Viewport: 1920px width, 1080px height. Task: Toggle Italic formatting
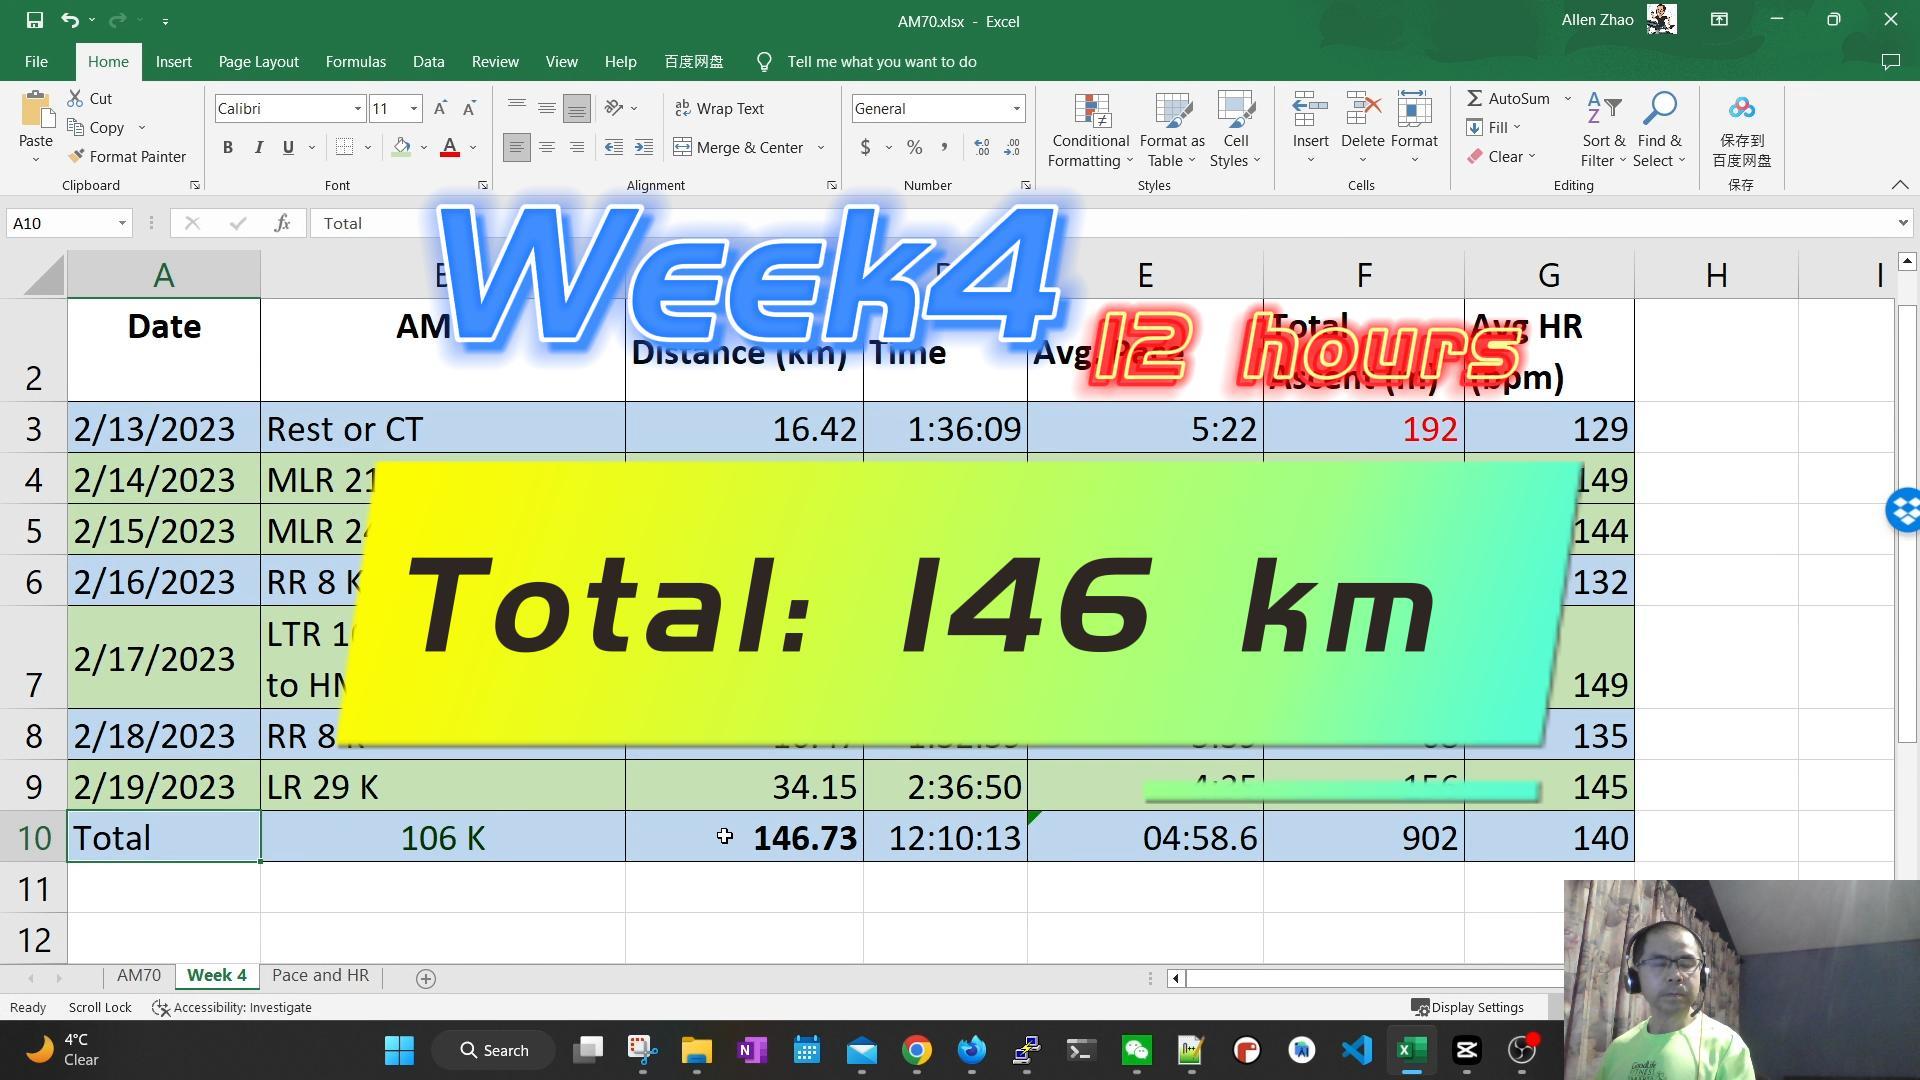(x=258, y=147)
